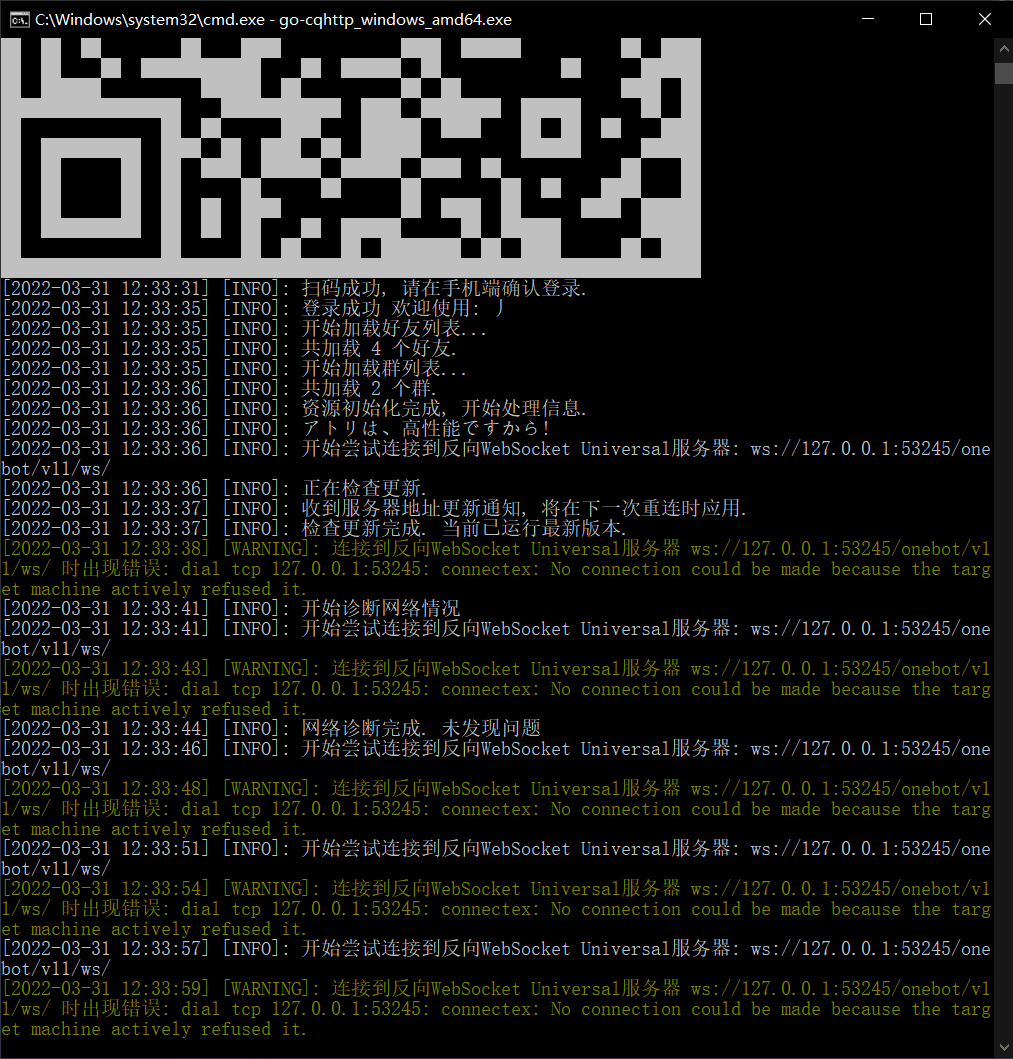Click the INFO line timestamped 12:33:51
The image size is (1013, 1059).
pyautogui.click(x=496, y=858)
